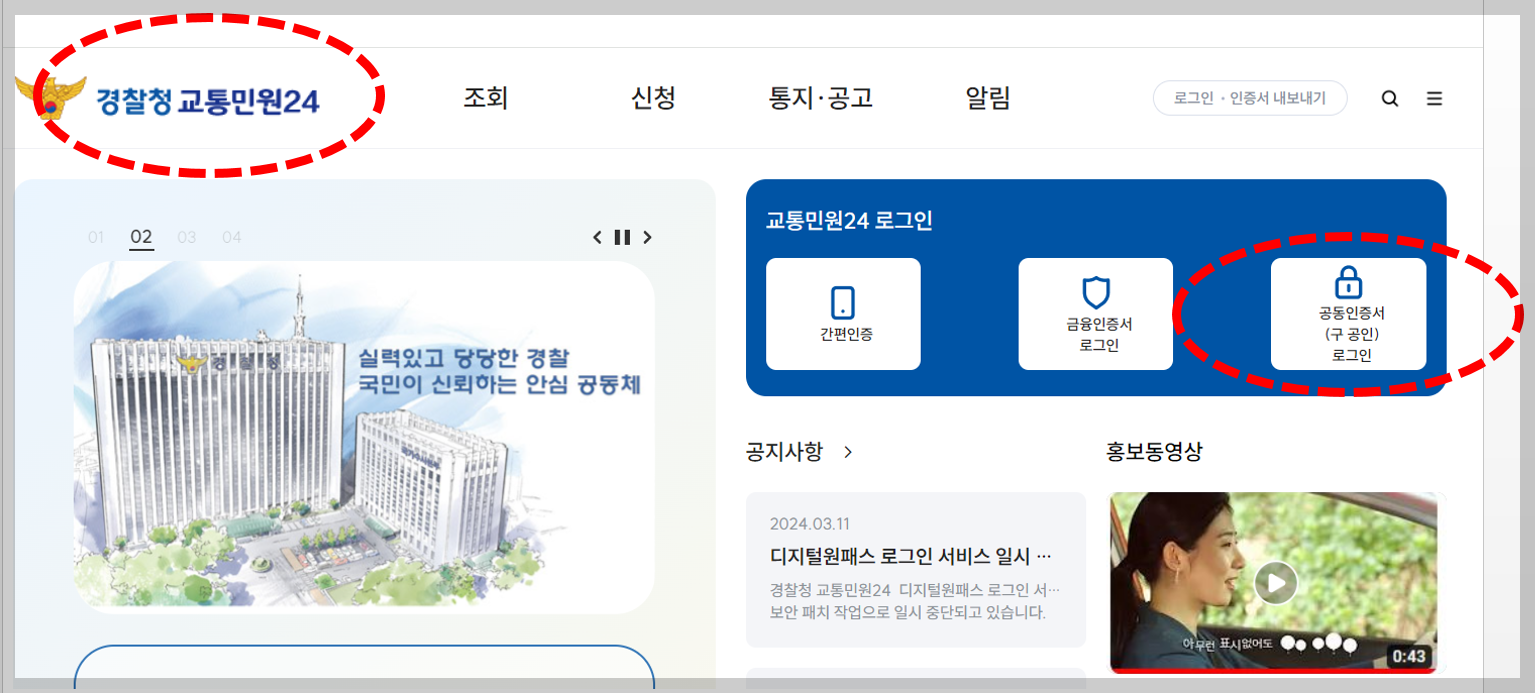
Task: Select 간편인증 login option
Action: tap(843, 314)
